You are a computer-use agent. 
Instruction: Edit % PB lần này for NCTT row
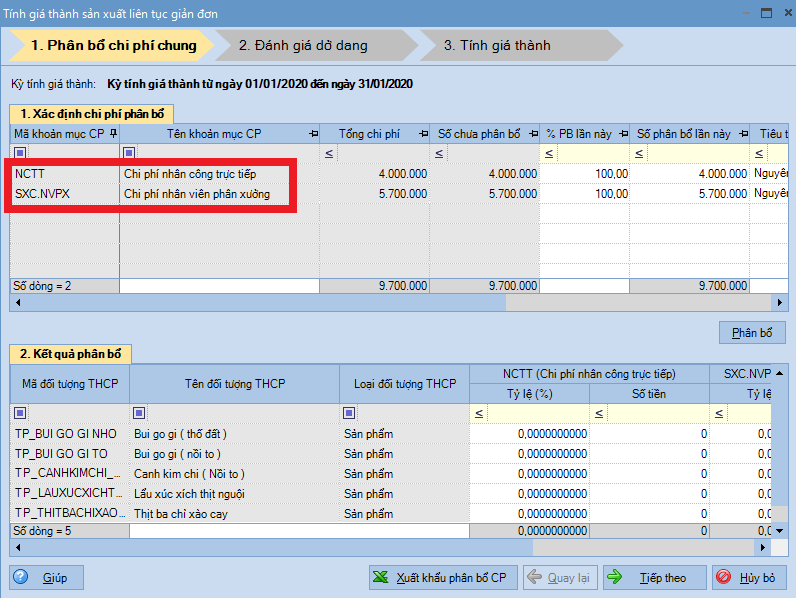pyautogui.click(x=585, y=173)
